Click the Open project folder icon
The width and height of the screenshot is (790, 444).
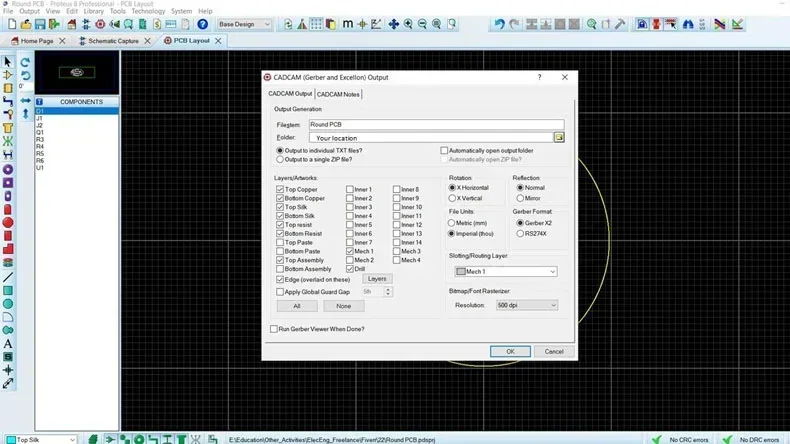(25, 24)
